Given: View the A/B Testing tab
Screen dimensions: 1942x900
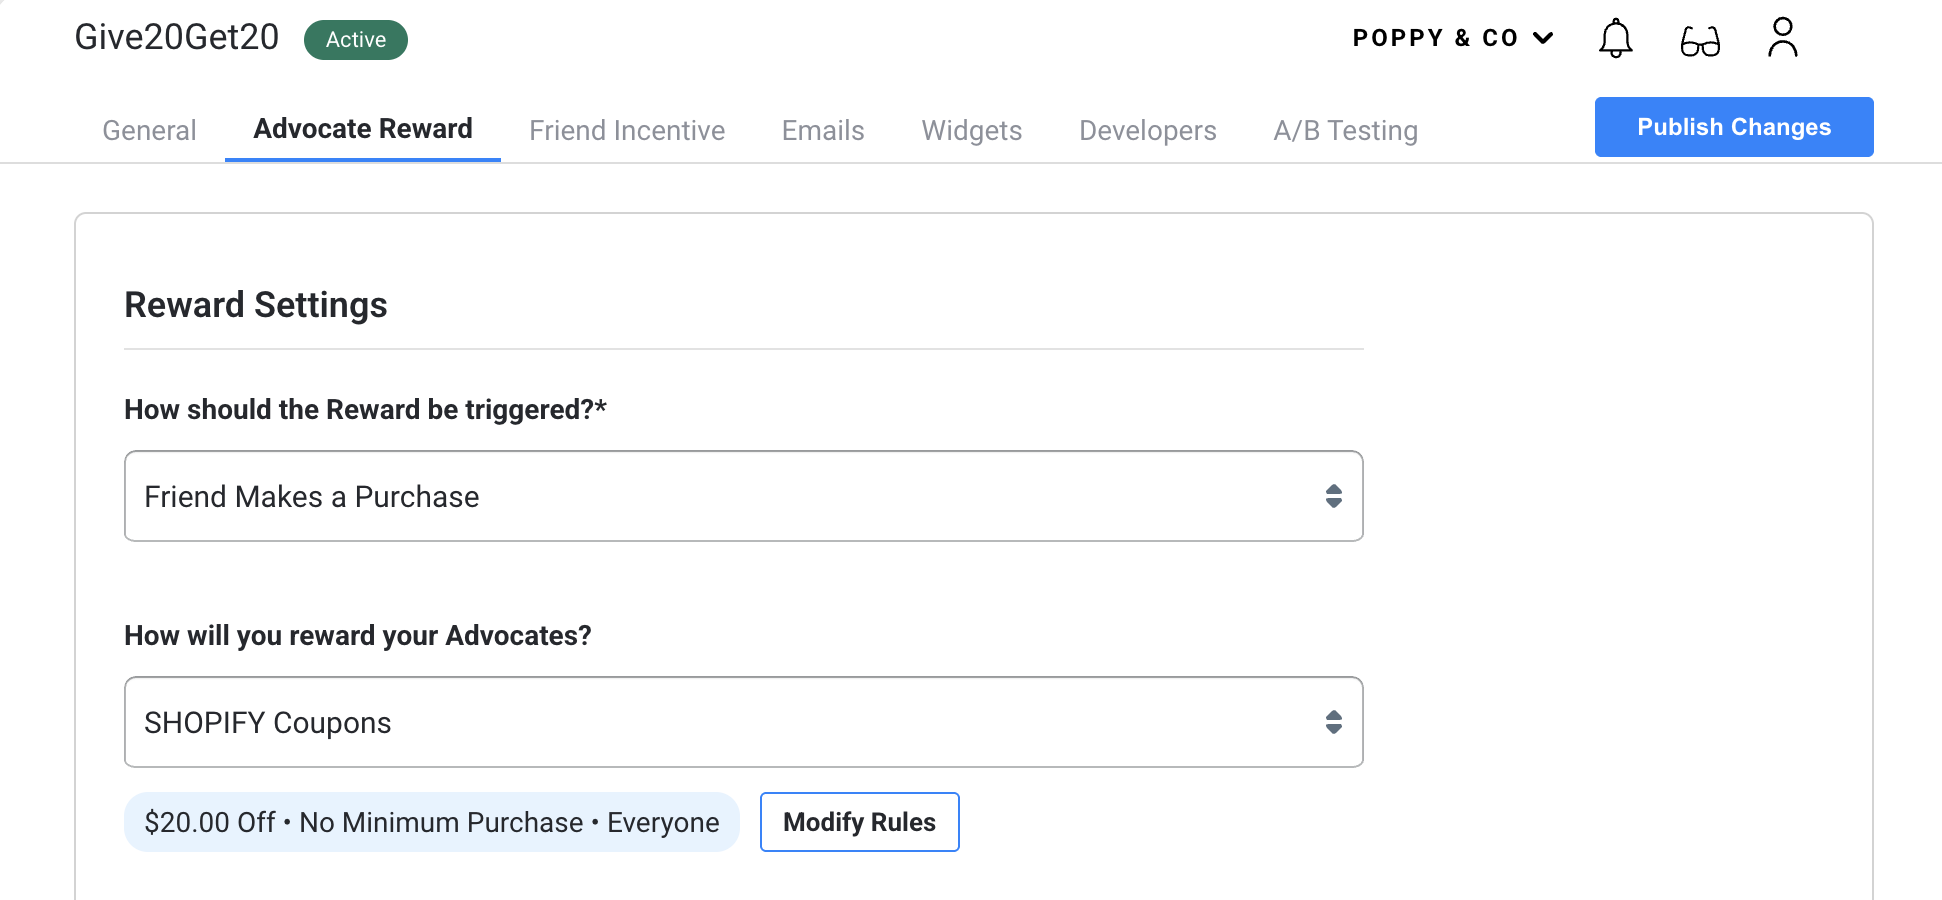Looking at the screenshot, I should tap(1346, 130).
